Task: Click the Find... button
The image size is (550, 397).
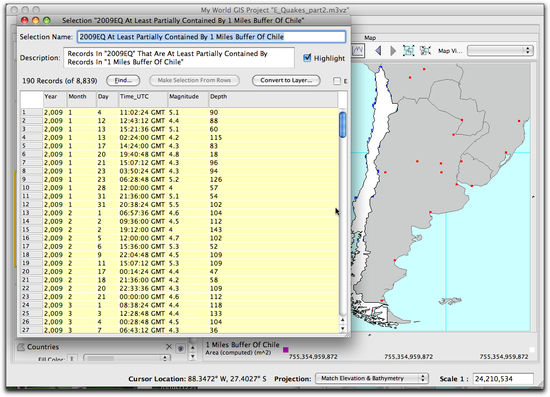Action: (x=123, y=81)
